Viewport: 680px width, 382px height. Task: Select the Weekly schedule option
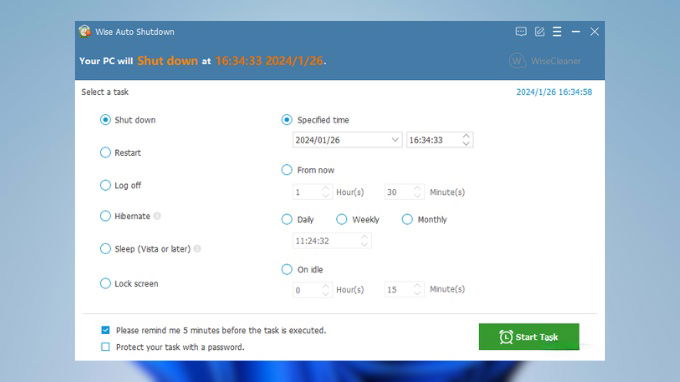click(x=342, y=219)
